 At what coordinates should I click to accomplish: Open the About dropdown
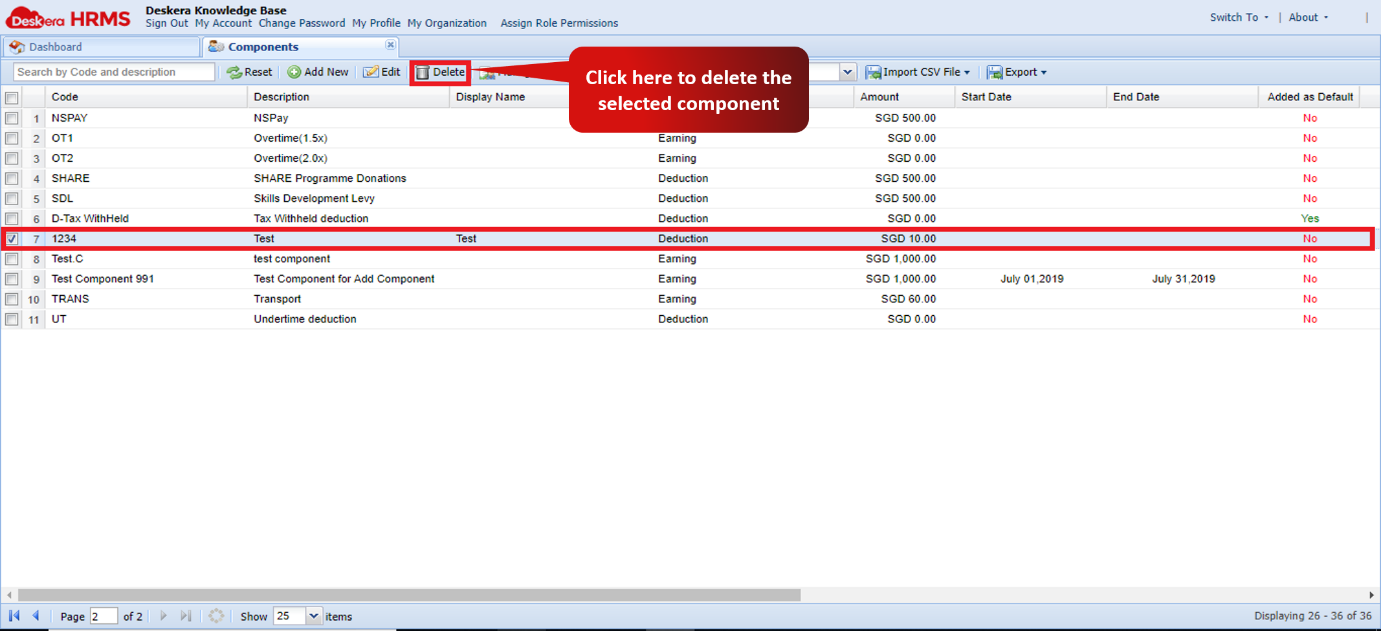coord(1309,17)
